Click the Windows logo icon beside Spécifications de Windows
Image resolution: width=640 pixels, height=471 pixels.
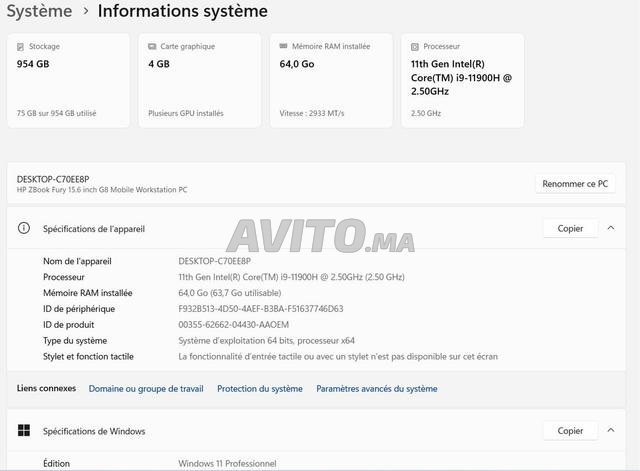tap(24, 430)
